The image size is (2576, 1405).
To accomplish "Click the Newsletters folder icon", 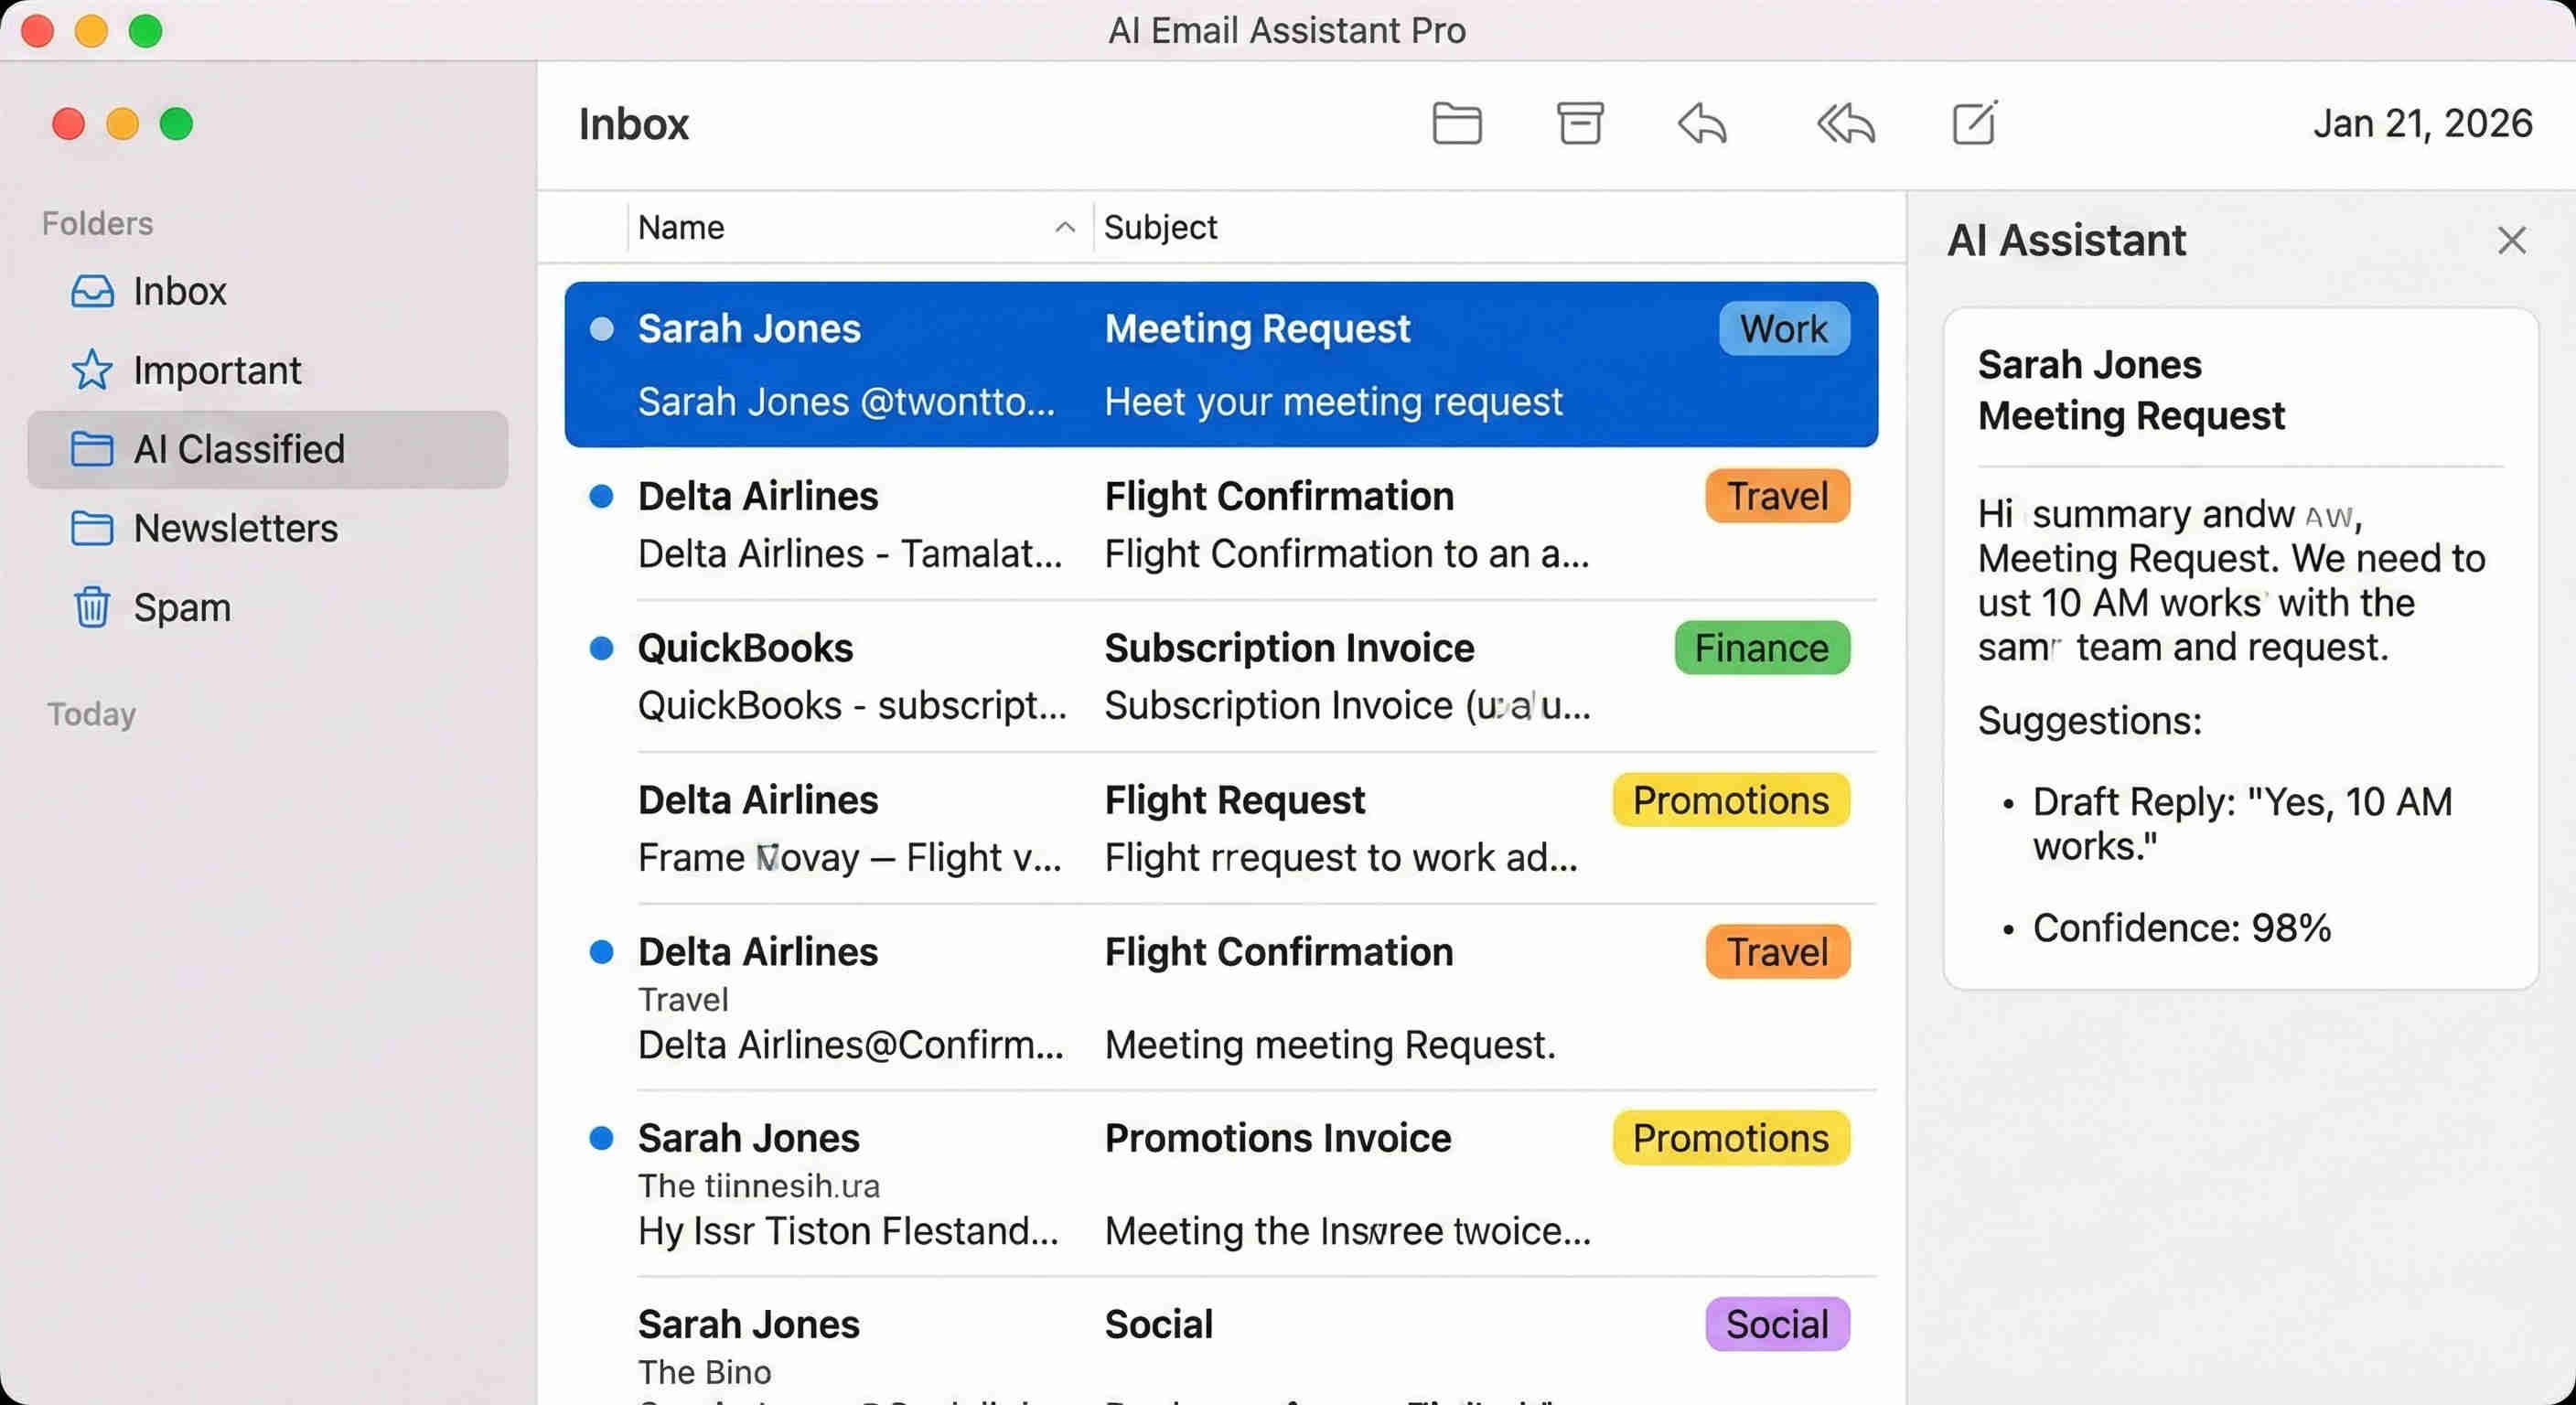I will (x=92, y=528).
